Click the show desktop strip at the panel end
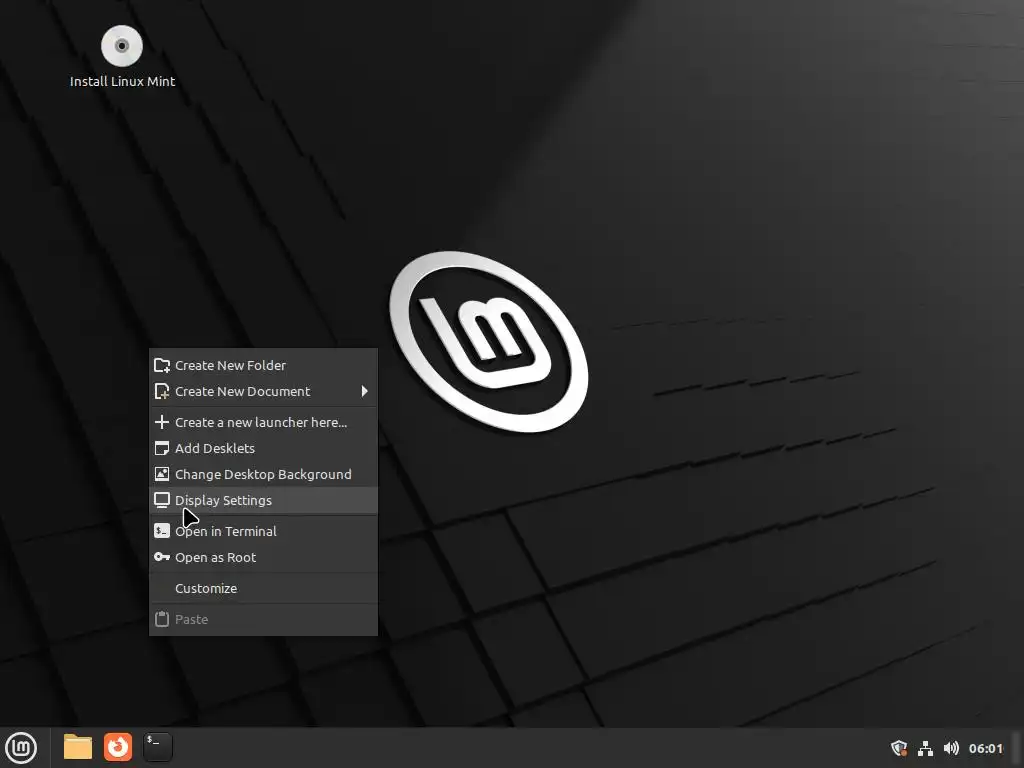Screen dimensions: 1024x768 pos(1017,748)
